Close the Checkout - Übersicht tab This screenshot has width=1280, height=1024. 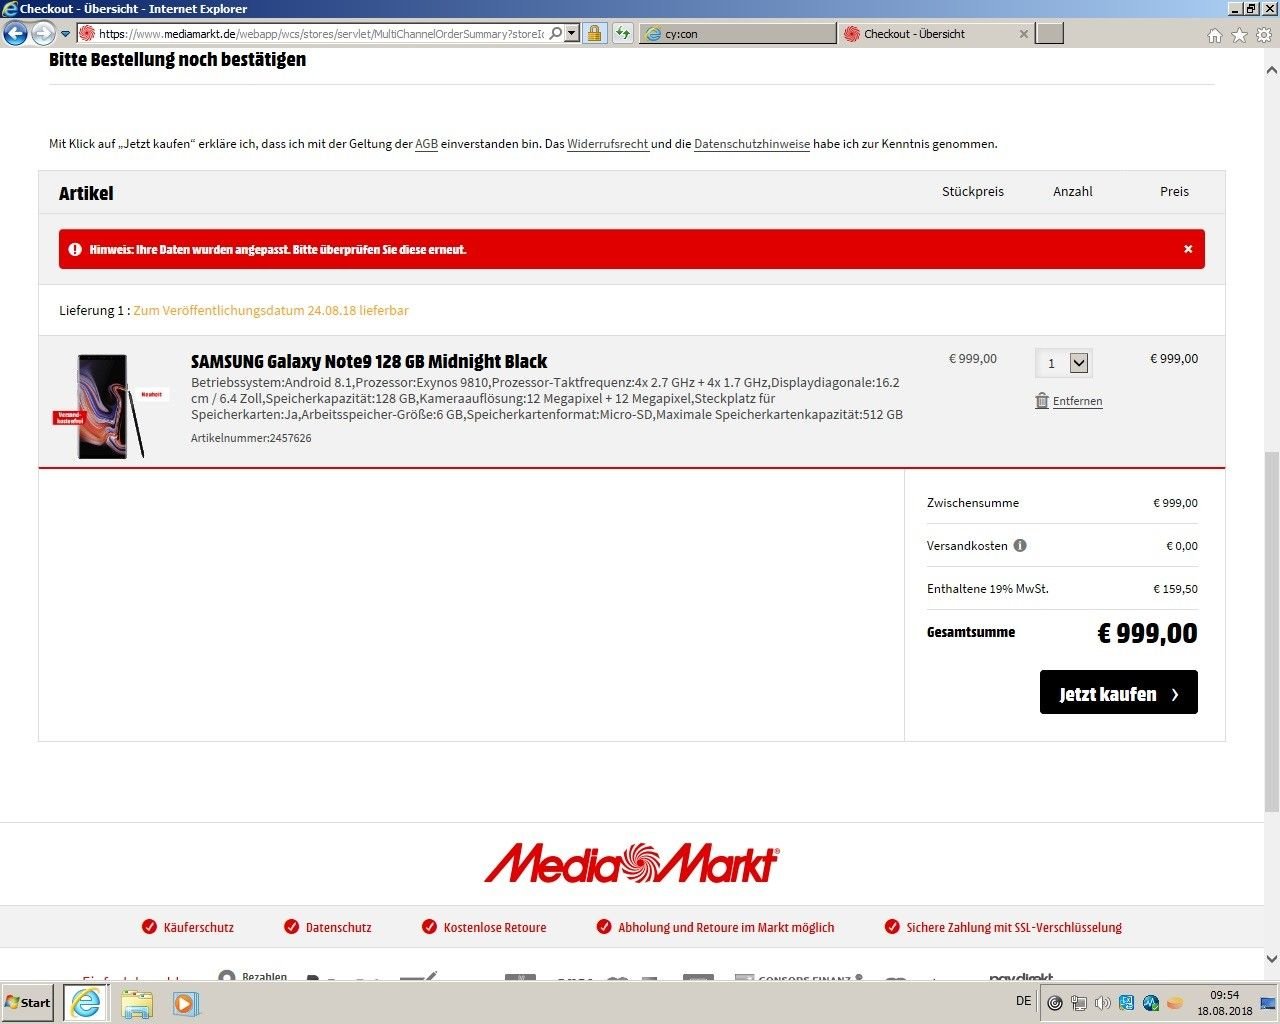1023,34
